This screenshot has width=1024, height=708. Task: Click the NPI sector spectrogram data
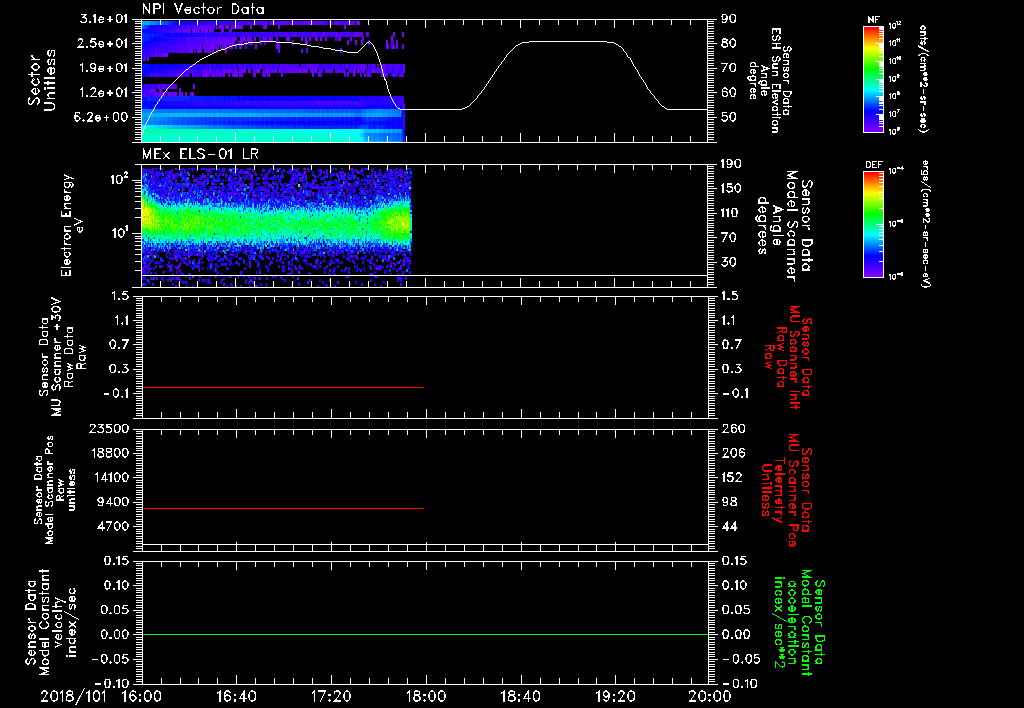coord(273,81)
